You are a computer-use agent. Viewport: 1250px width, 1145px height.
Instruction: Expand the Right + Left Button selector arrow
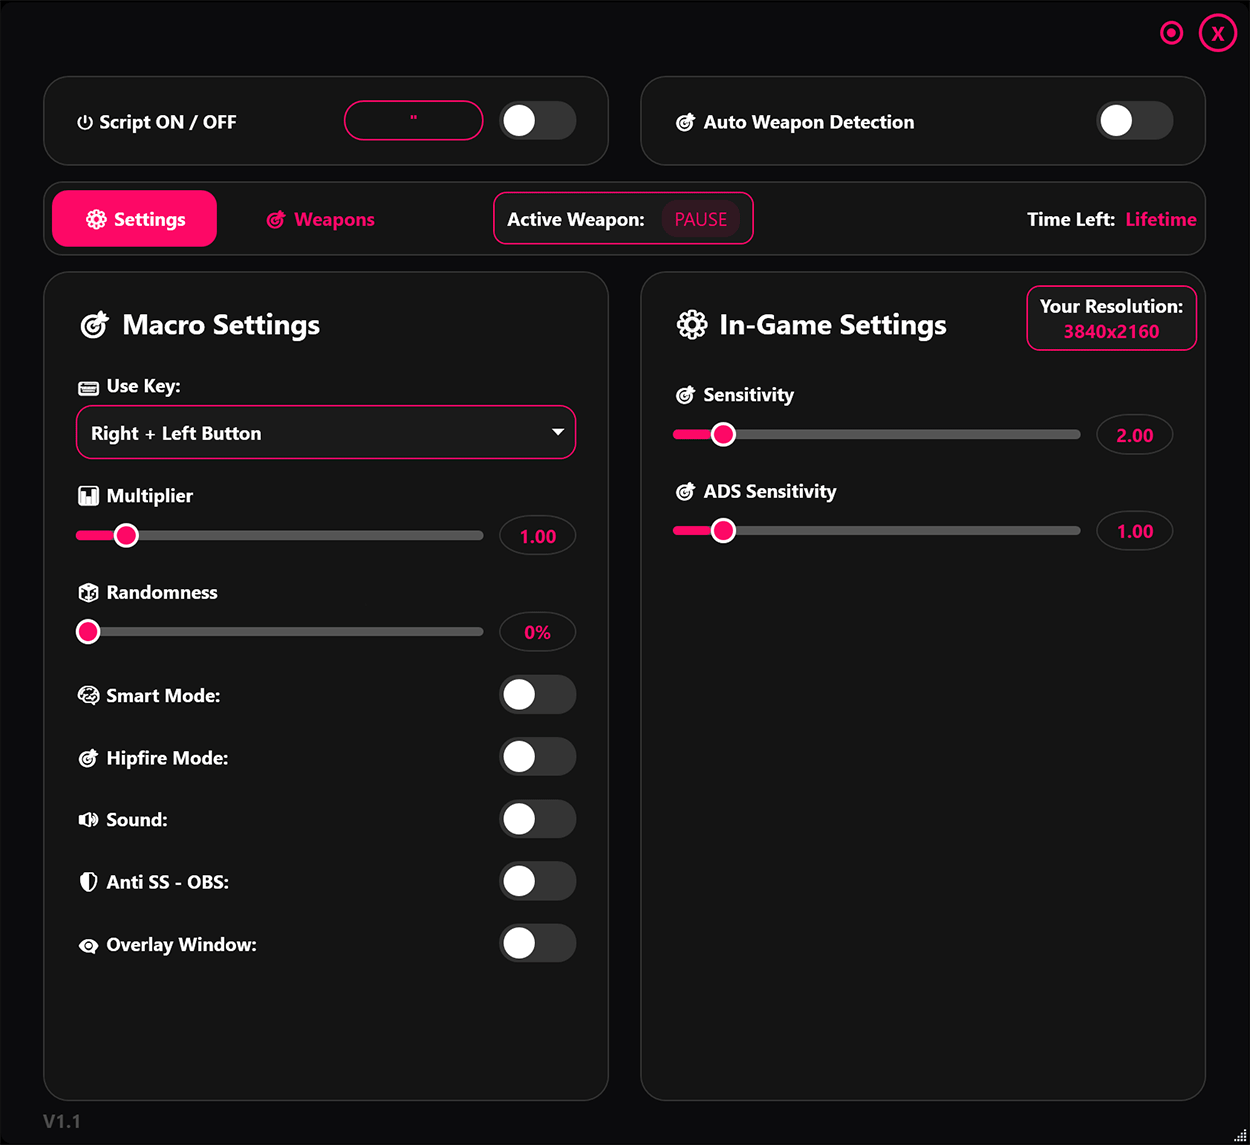[x=557, y=432]
